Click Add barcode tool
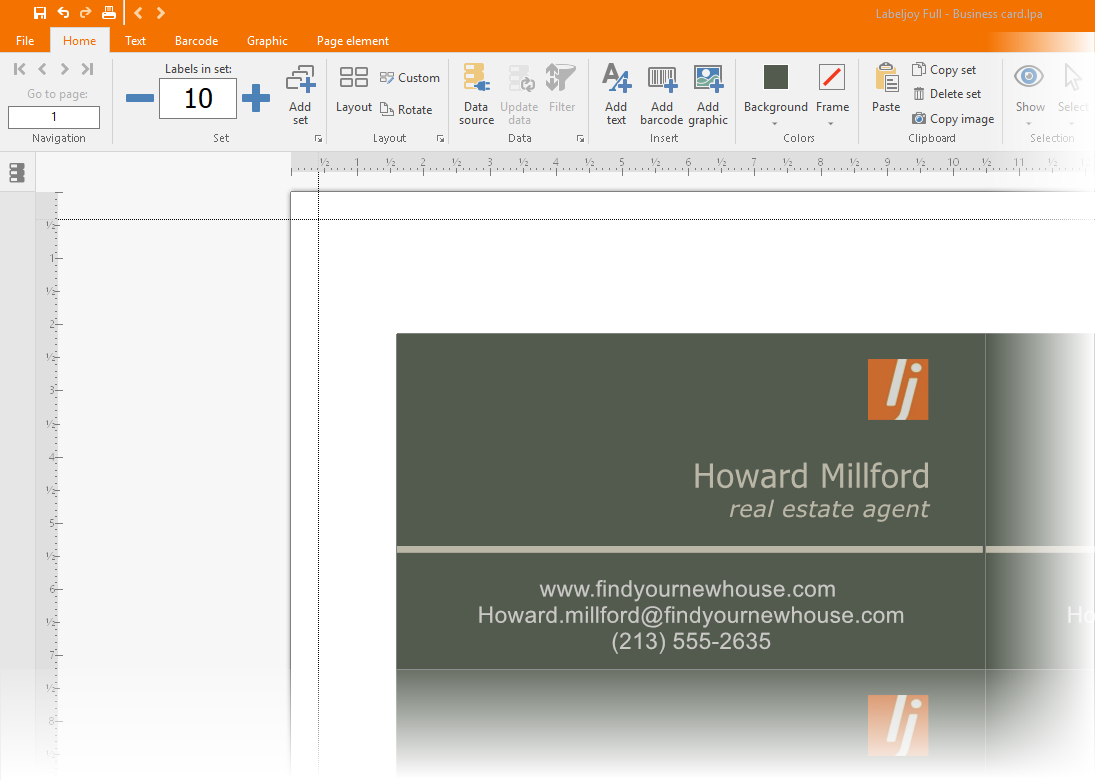The height and width of the screenshot is (780, 1095). [661, 95]
